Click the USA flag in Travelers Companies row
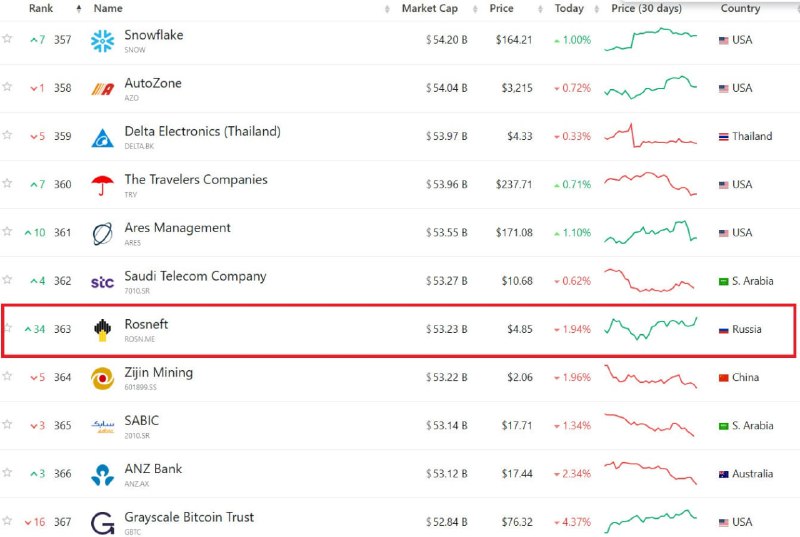Image resolution: width=800 pixels, height=537 pixels. [723, 185]
